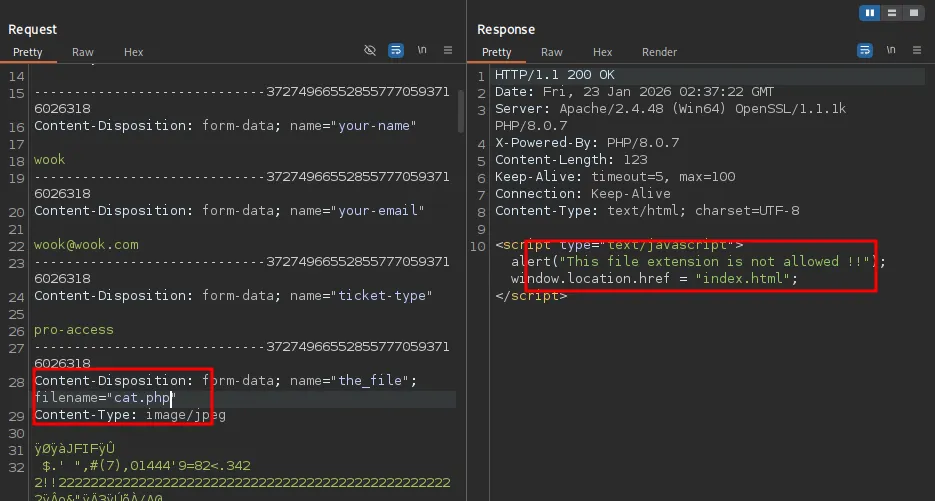
Task: Switch to top-bottom split layout view
Action: pyautogui.click(x=891, y=13)
